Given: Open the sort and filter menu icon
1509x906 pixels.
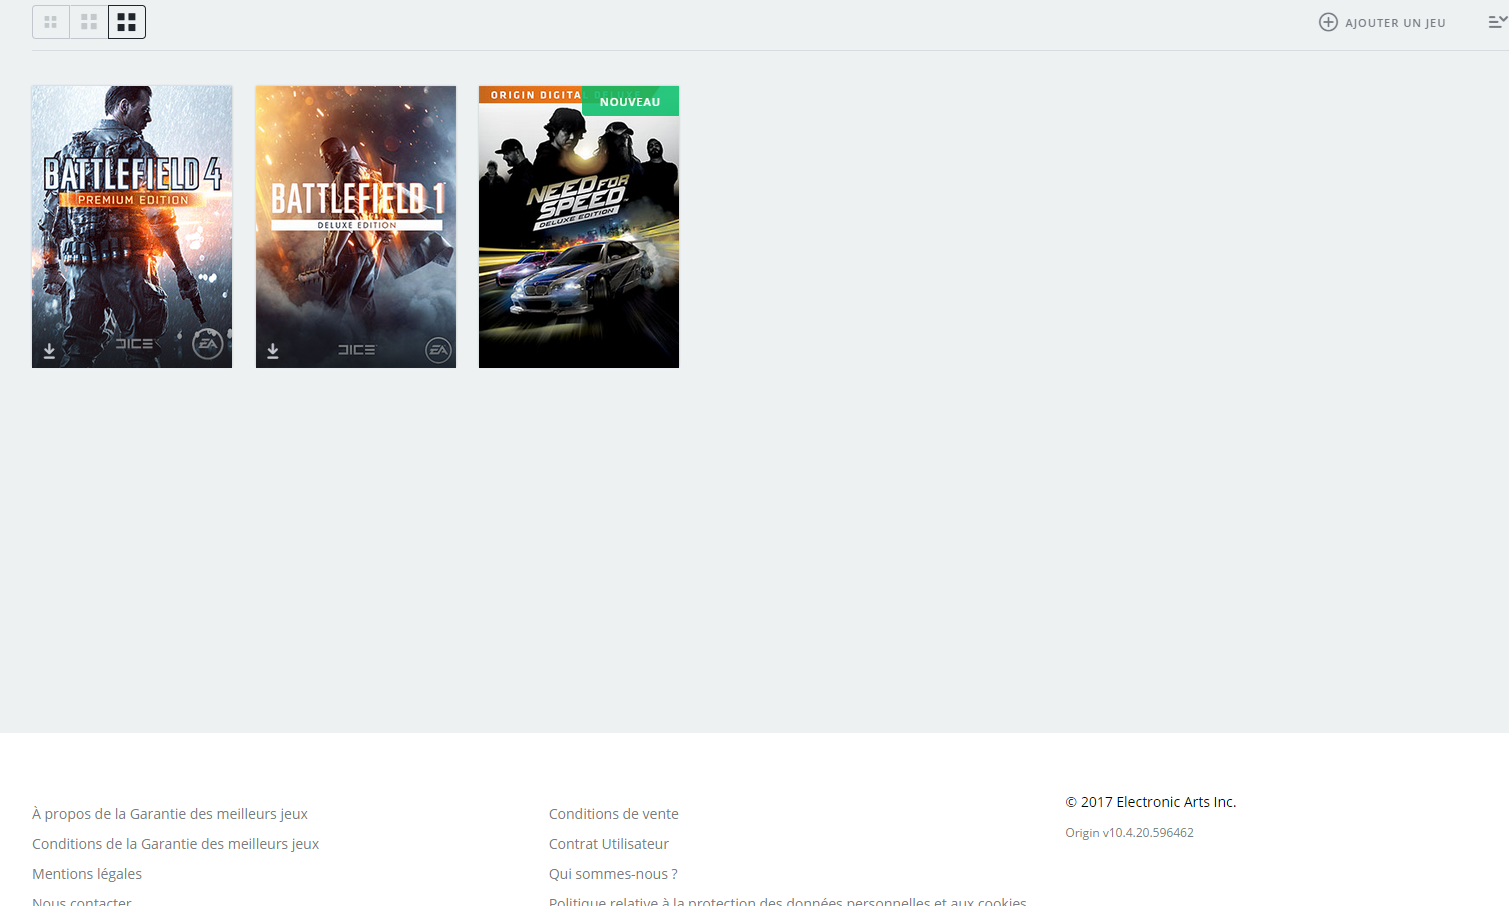Looking at the screenshot, I should pos(1497,21).
